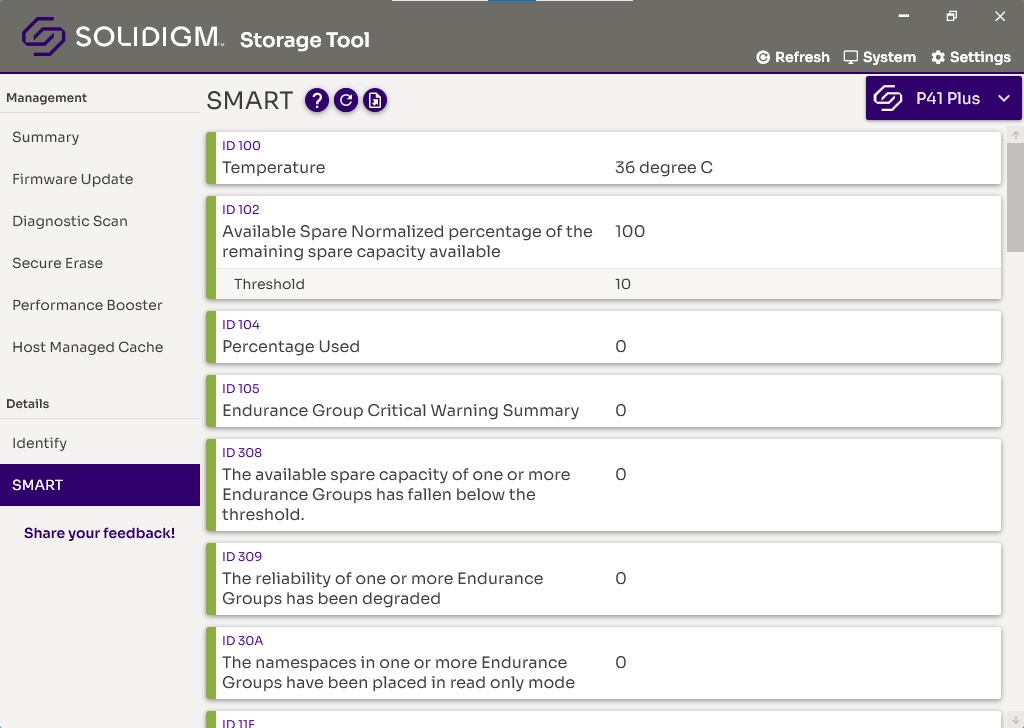This screenshot has height=728, width=1024.
Task: Select the SMART sidebar item
Action: (x=100, y=485)
